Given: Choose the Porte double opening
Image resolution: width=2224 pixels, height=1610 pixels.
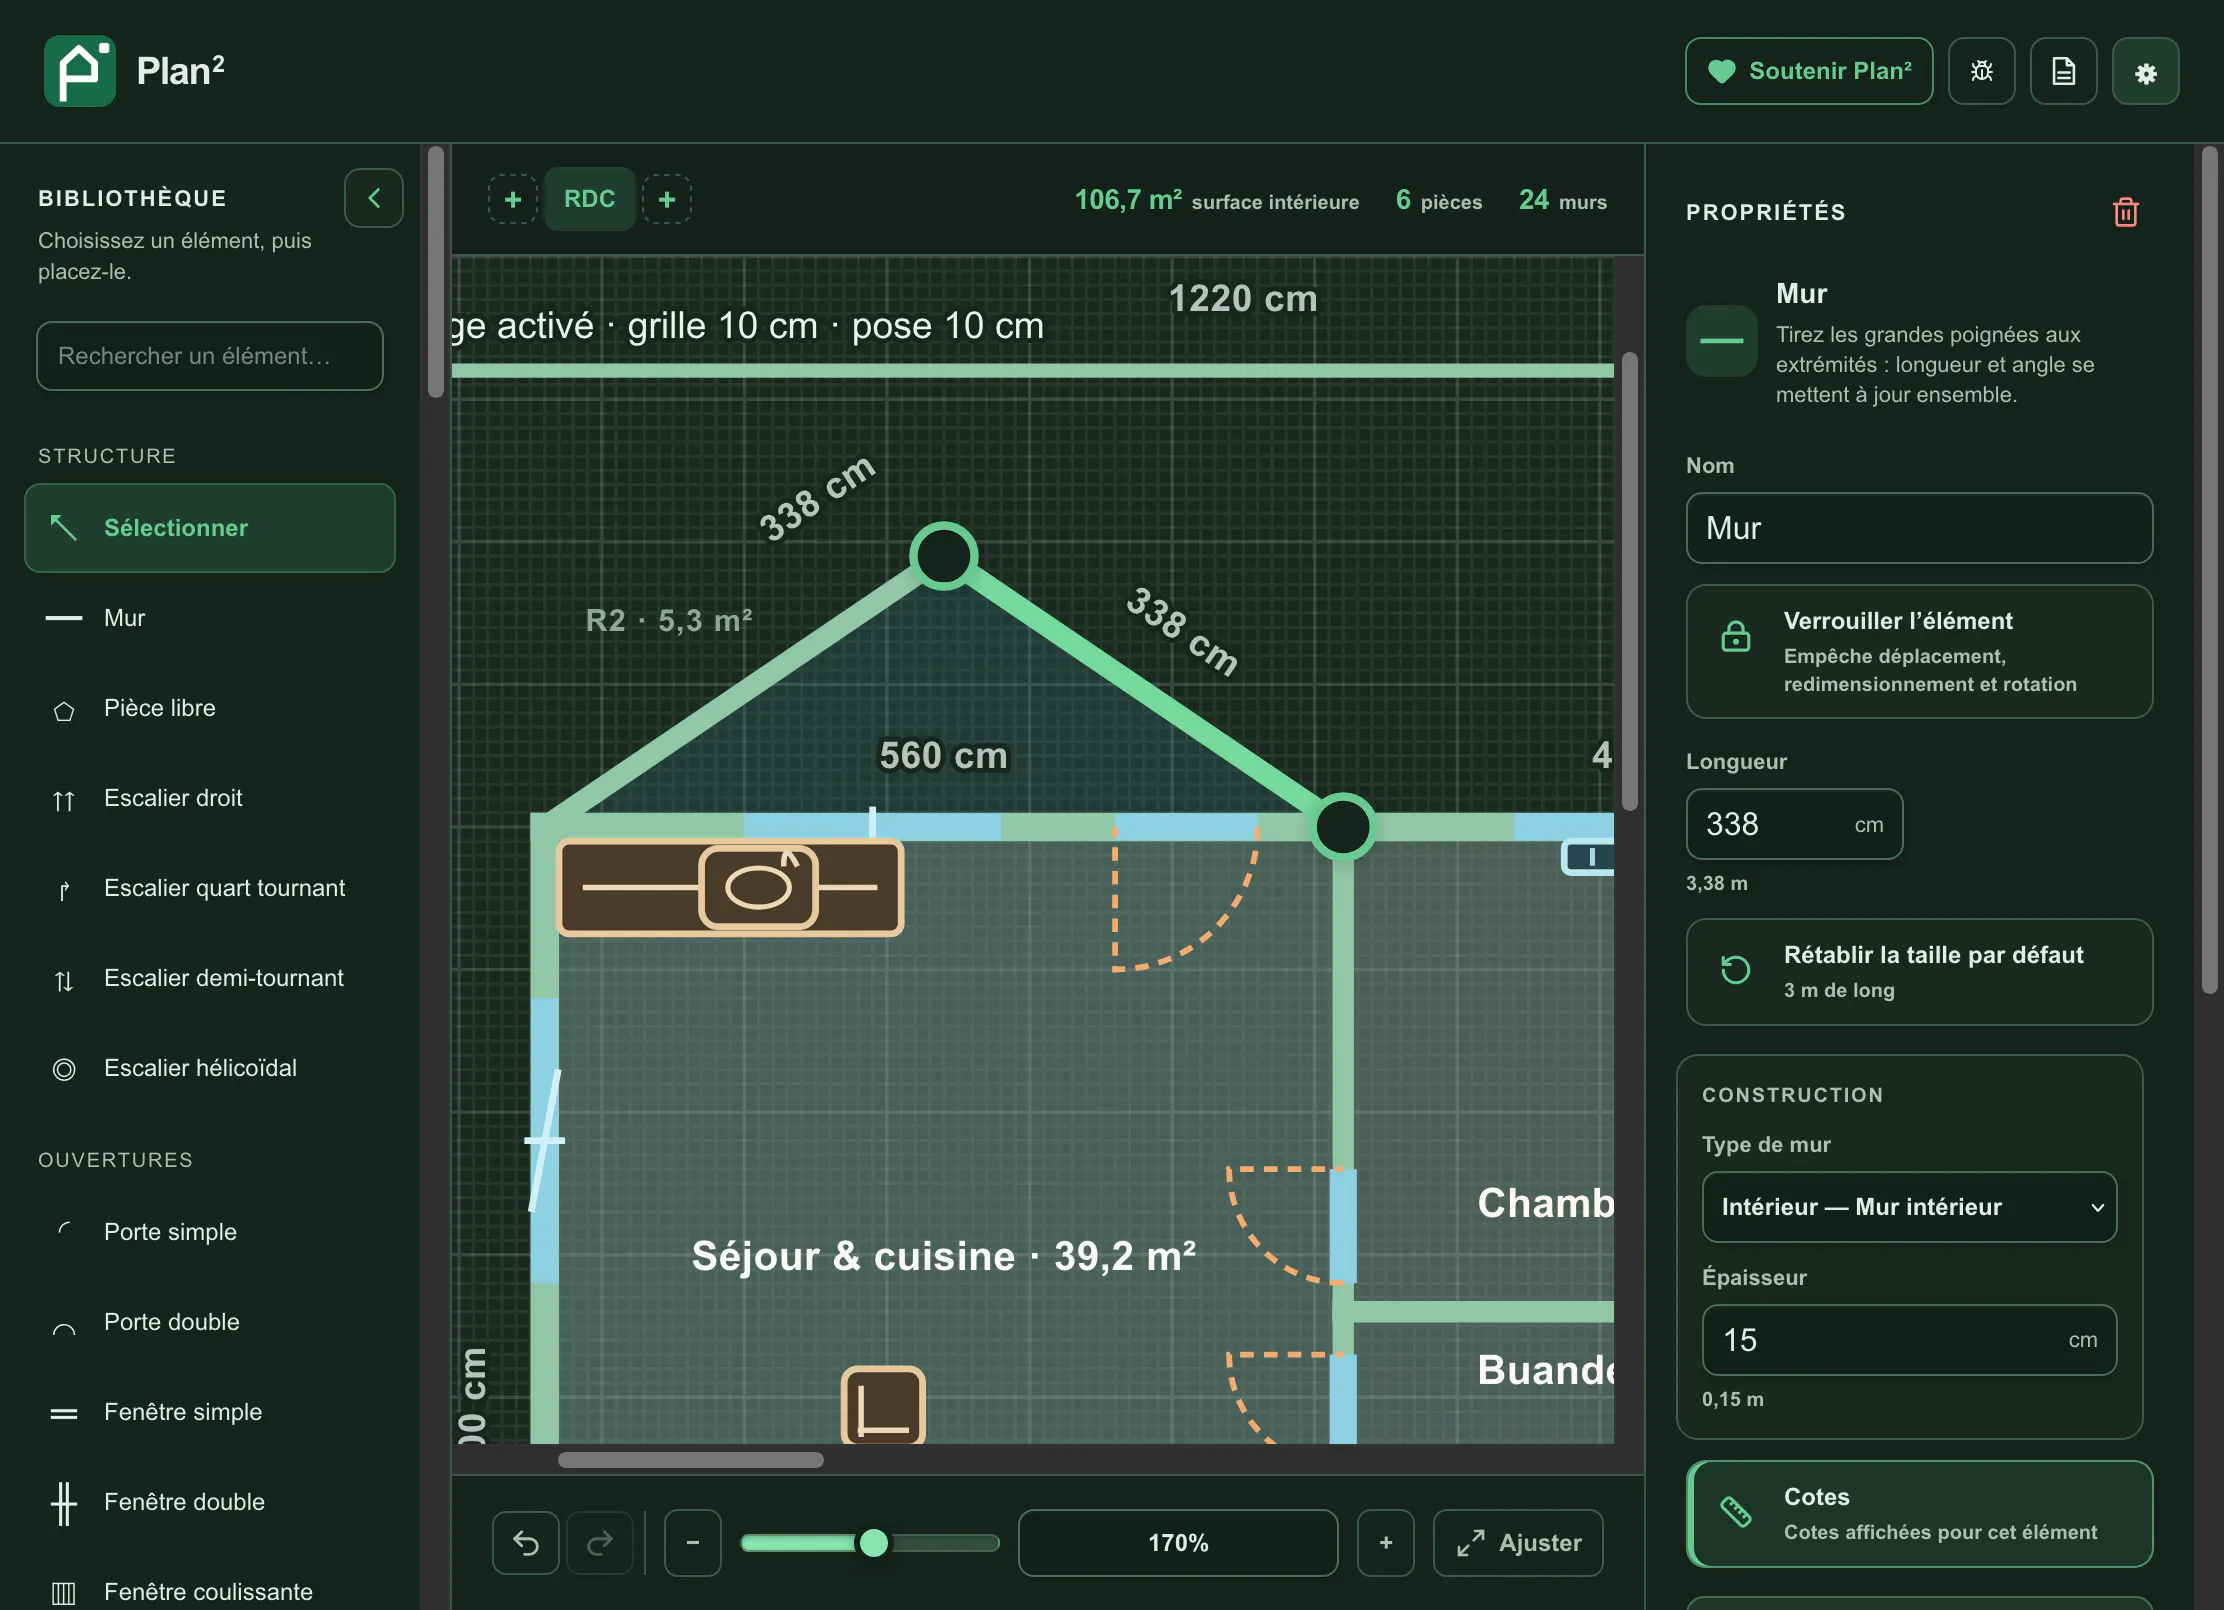Looking at the screenshot, I should click(210, 1322).
